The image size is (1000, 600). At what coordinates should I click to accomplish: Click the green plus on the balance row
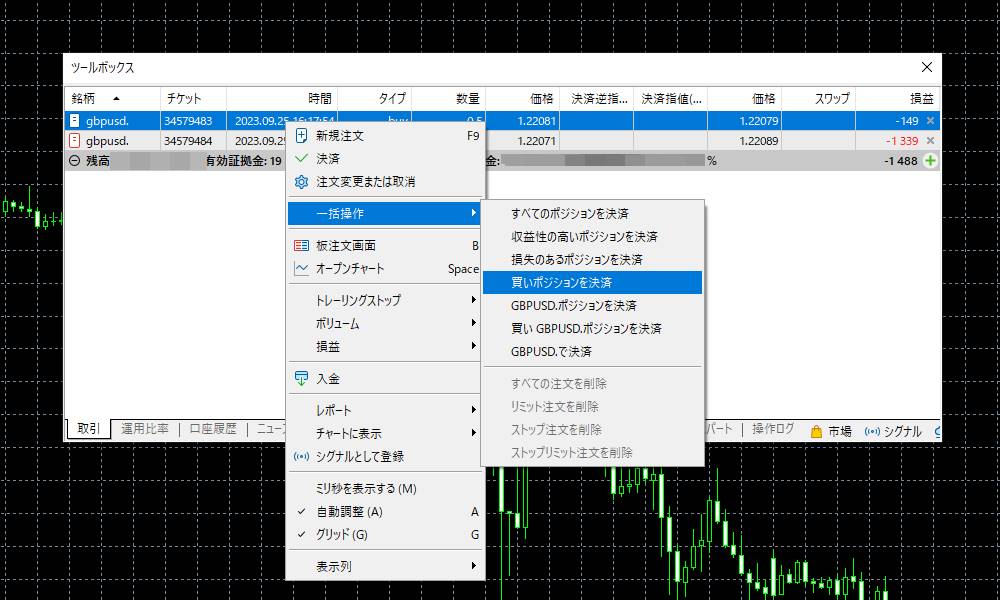point(930,162)
